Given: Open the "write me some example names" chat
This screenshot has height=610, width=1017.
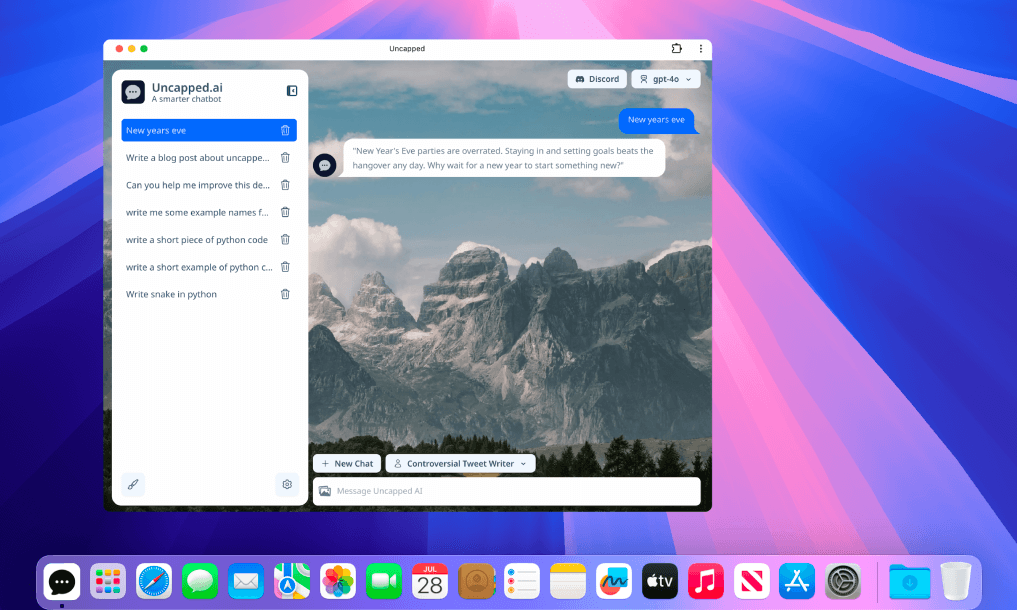Looking at the screenshot, I should [x=197, y=212].
